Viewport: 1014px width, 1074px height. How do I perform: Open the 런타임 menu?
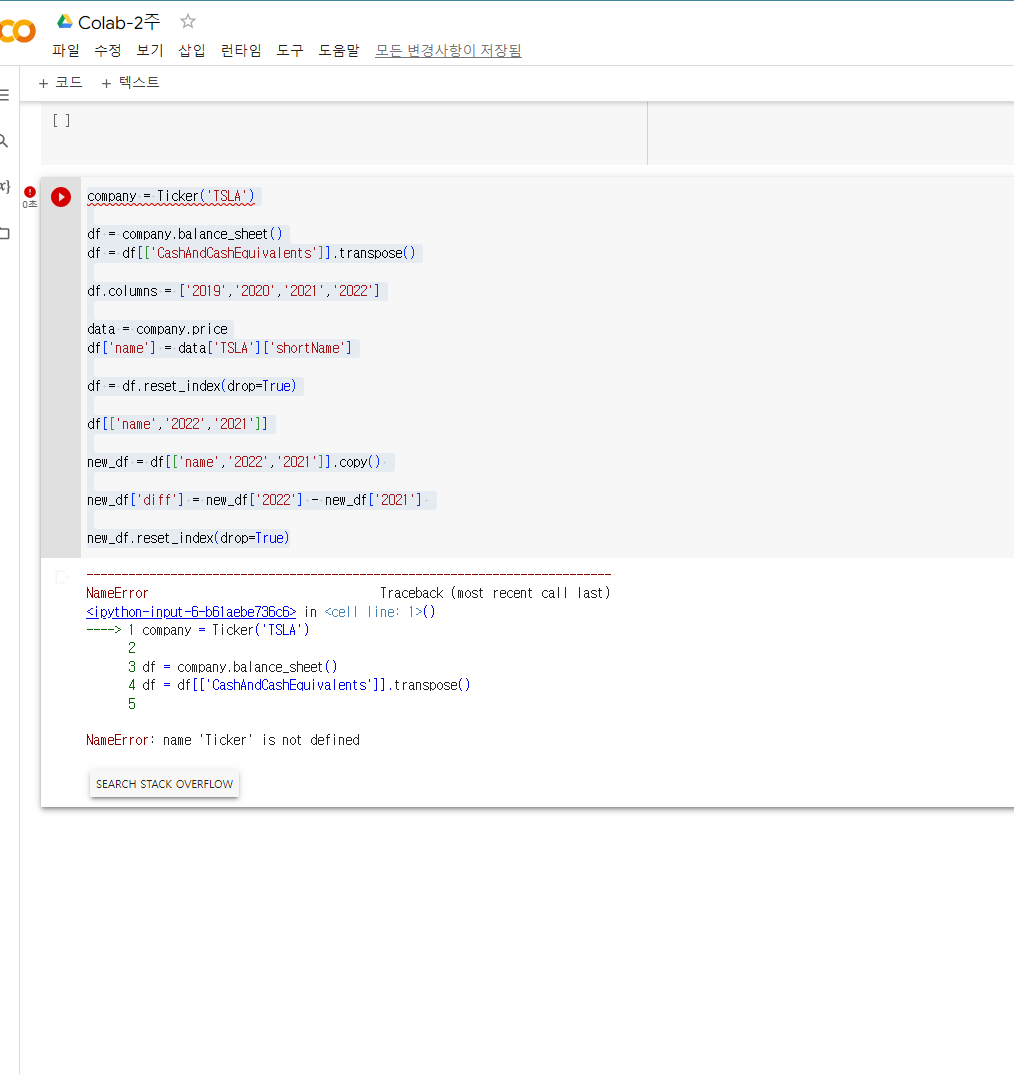(x=241, y=50)
